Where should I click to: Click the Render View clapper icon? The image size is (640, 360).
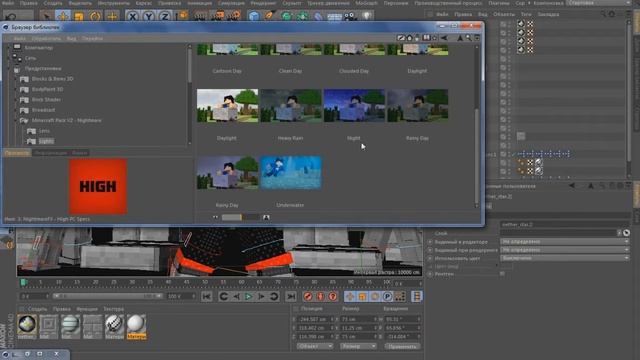click(x=200, y=16)
